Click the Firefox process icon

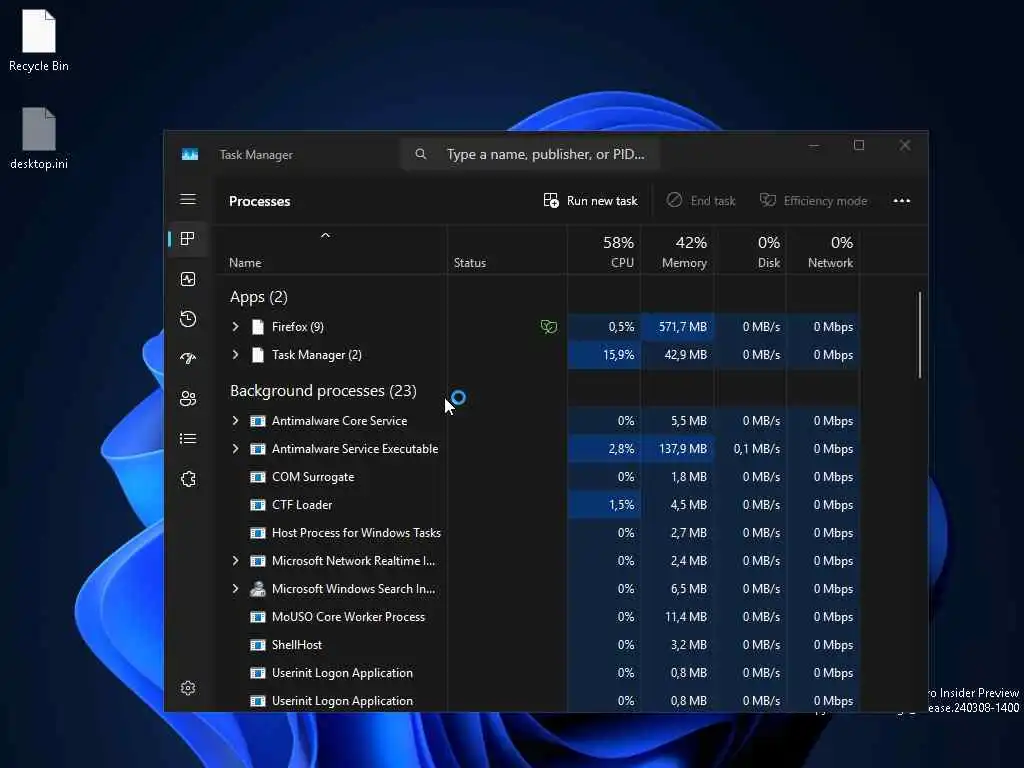[258, 327]
